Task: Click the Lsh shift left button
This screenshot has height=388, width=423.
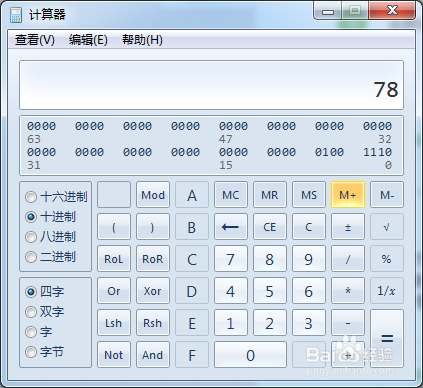Action: point(114,323)
